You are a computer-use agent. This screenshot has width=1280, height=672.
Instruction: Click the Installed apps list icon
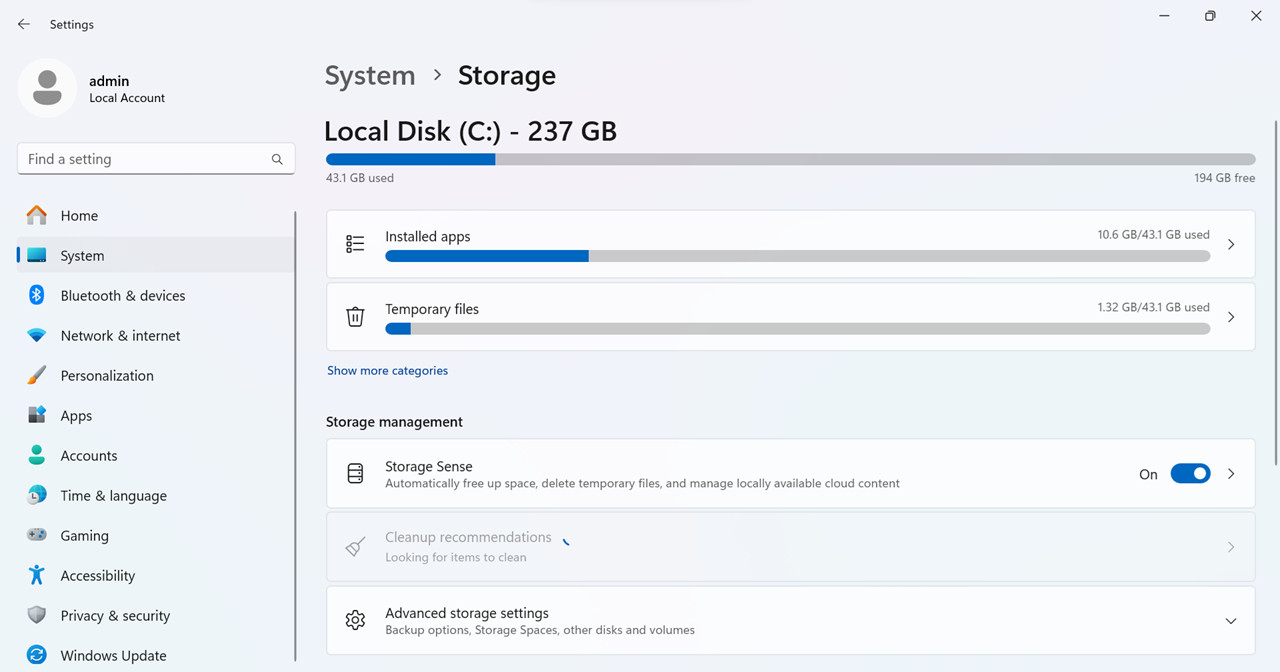pos(355,244)
